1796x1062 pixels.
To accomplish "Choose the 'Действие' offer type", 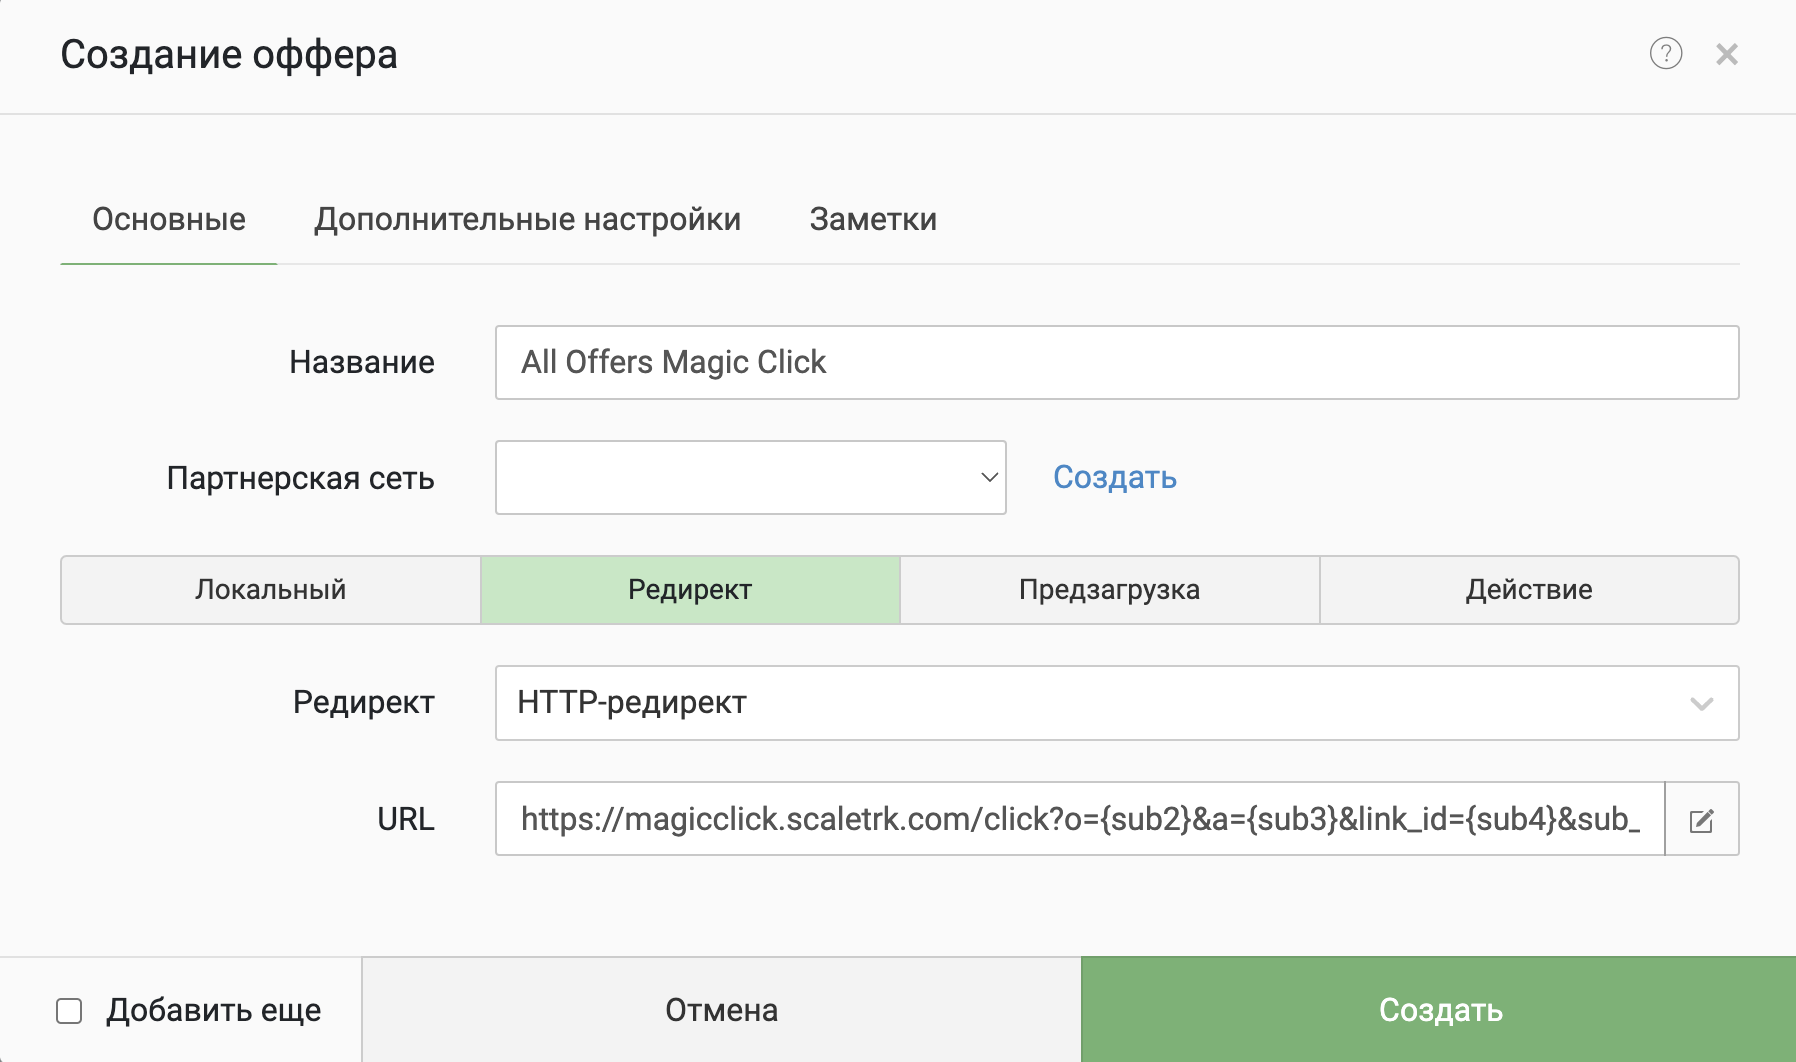I will point(1529,590).
